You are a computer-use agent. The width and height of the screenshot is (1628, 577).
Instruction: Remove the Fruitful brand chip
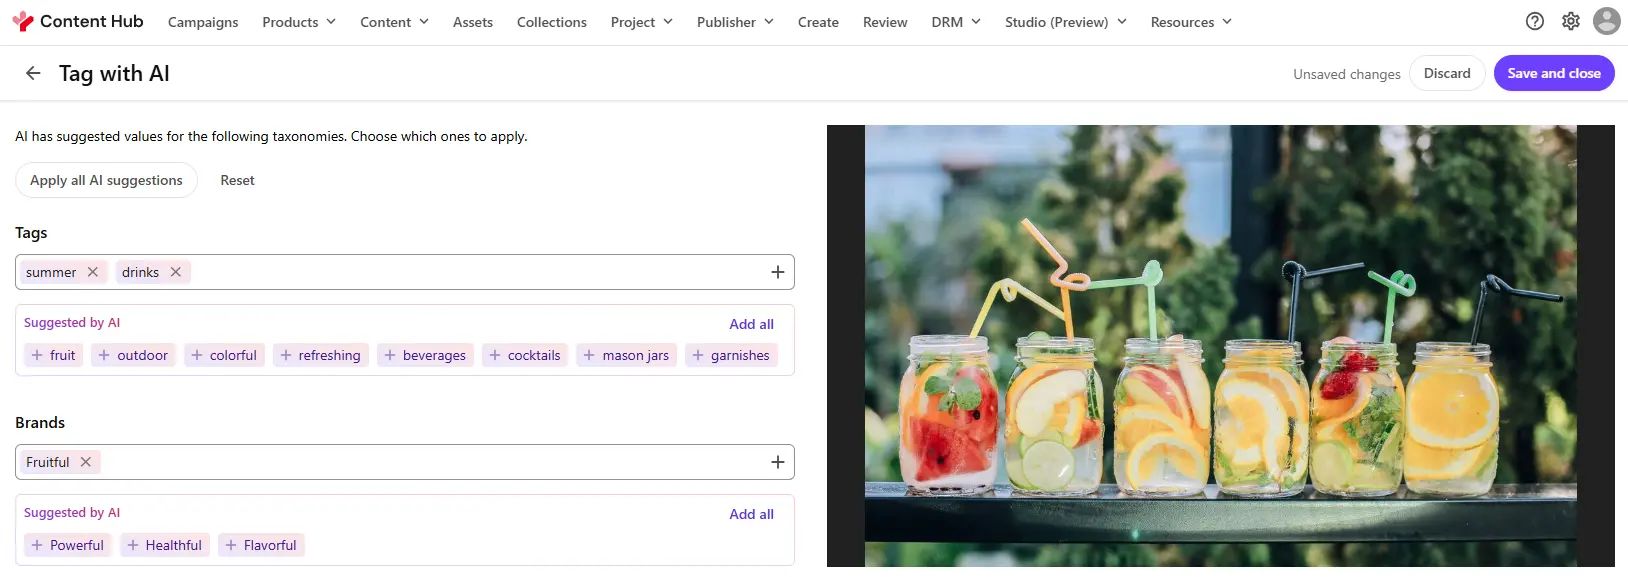coord(86,462)
